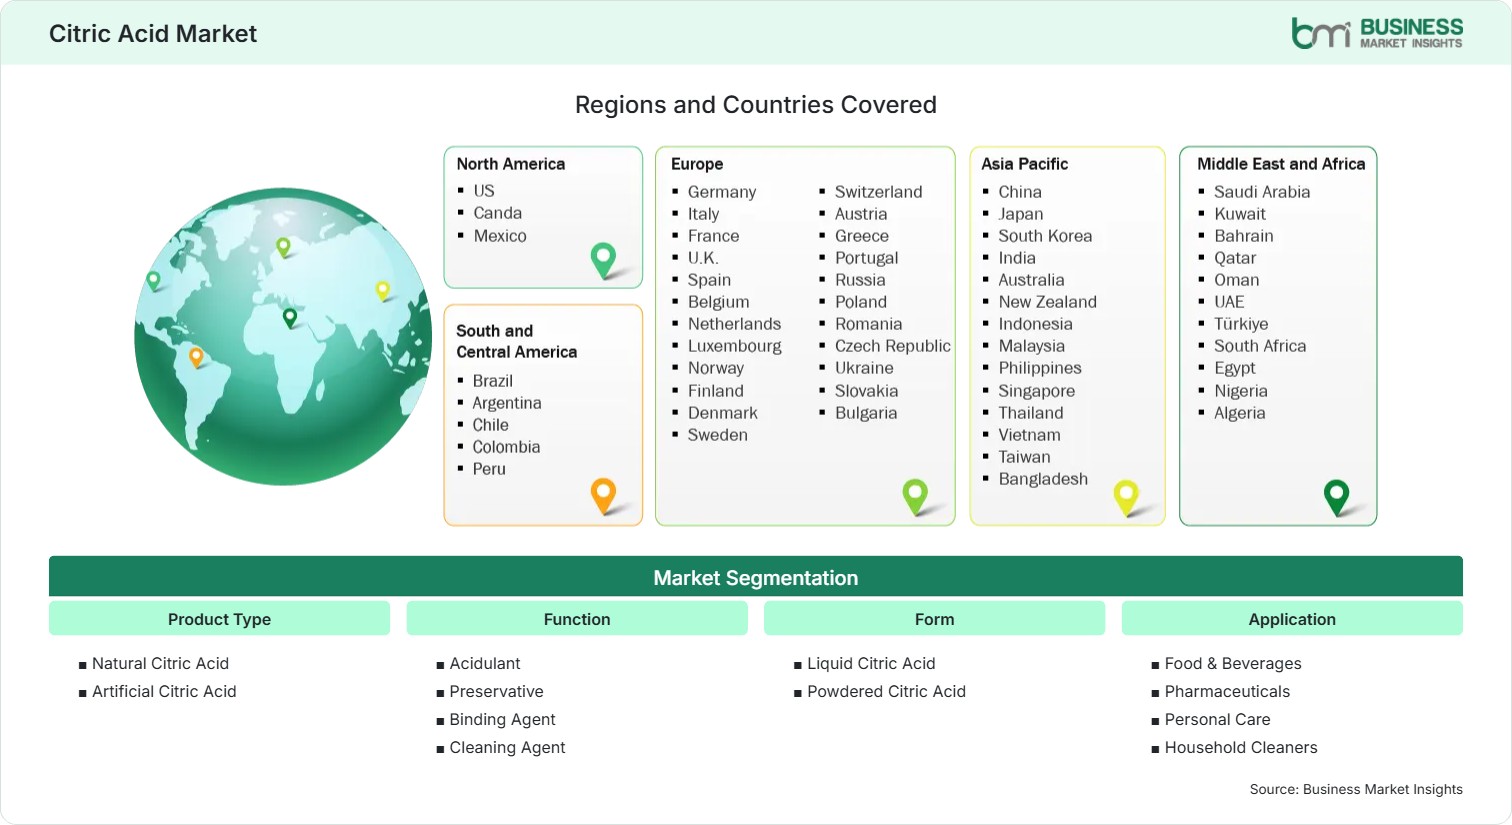Click Artificial Citric Acid item
This screenshot has height=825, width=1512.
point(164,691)
